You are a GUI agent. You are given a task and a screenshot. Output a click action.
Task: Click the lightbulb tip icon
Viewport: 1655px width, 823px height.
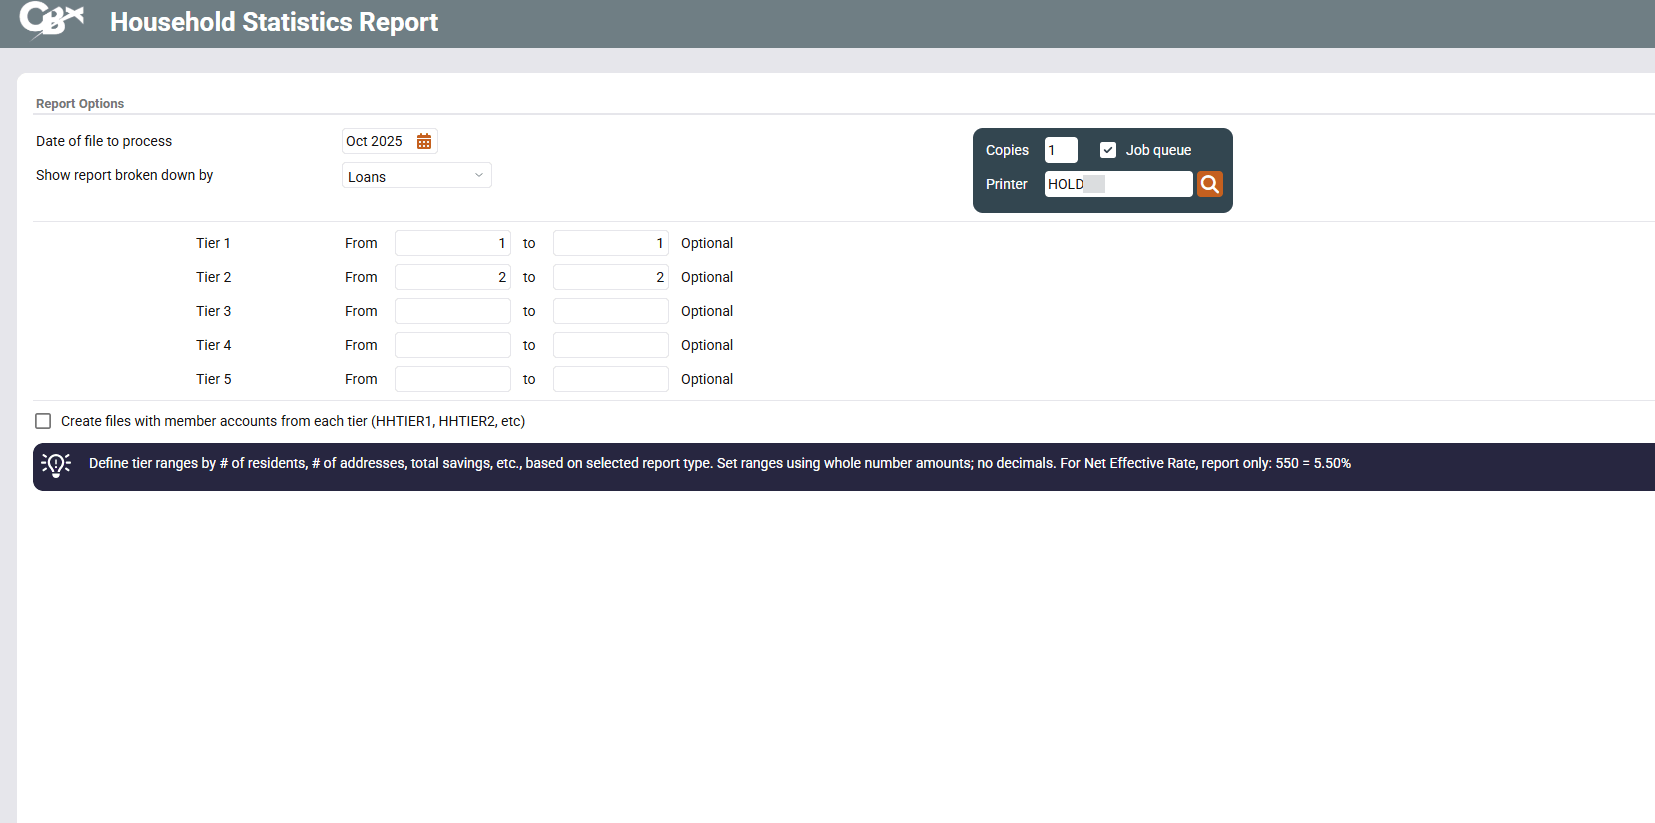point(56,465)
